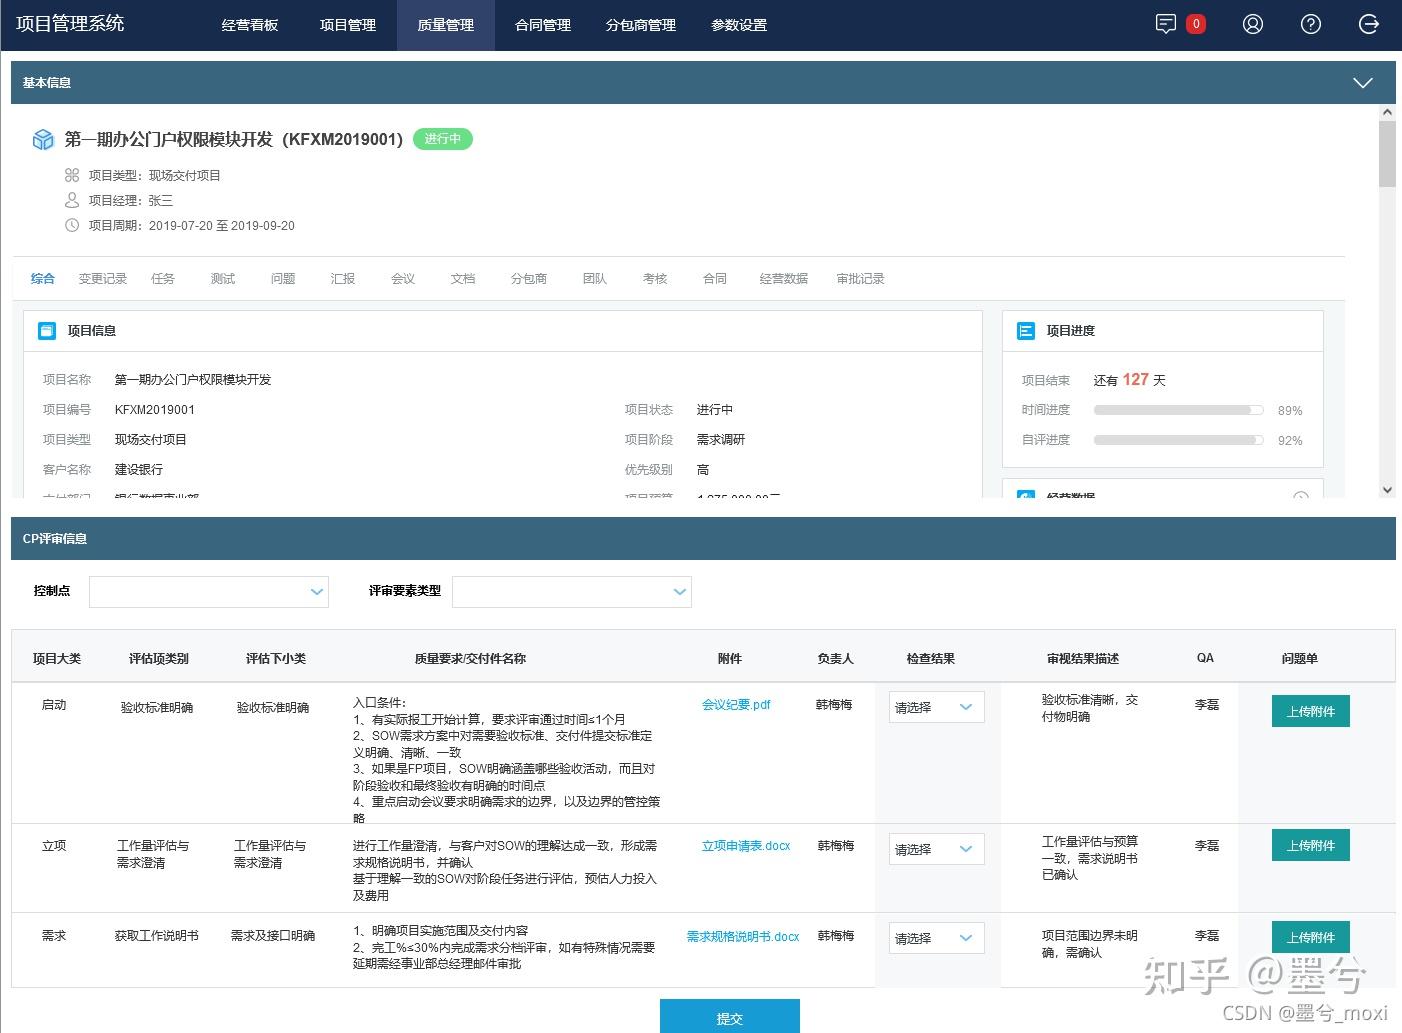Switch to the 团队 tab
The height and width of the screenshot is (1033, 1402).
point(595,279)
